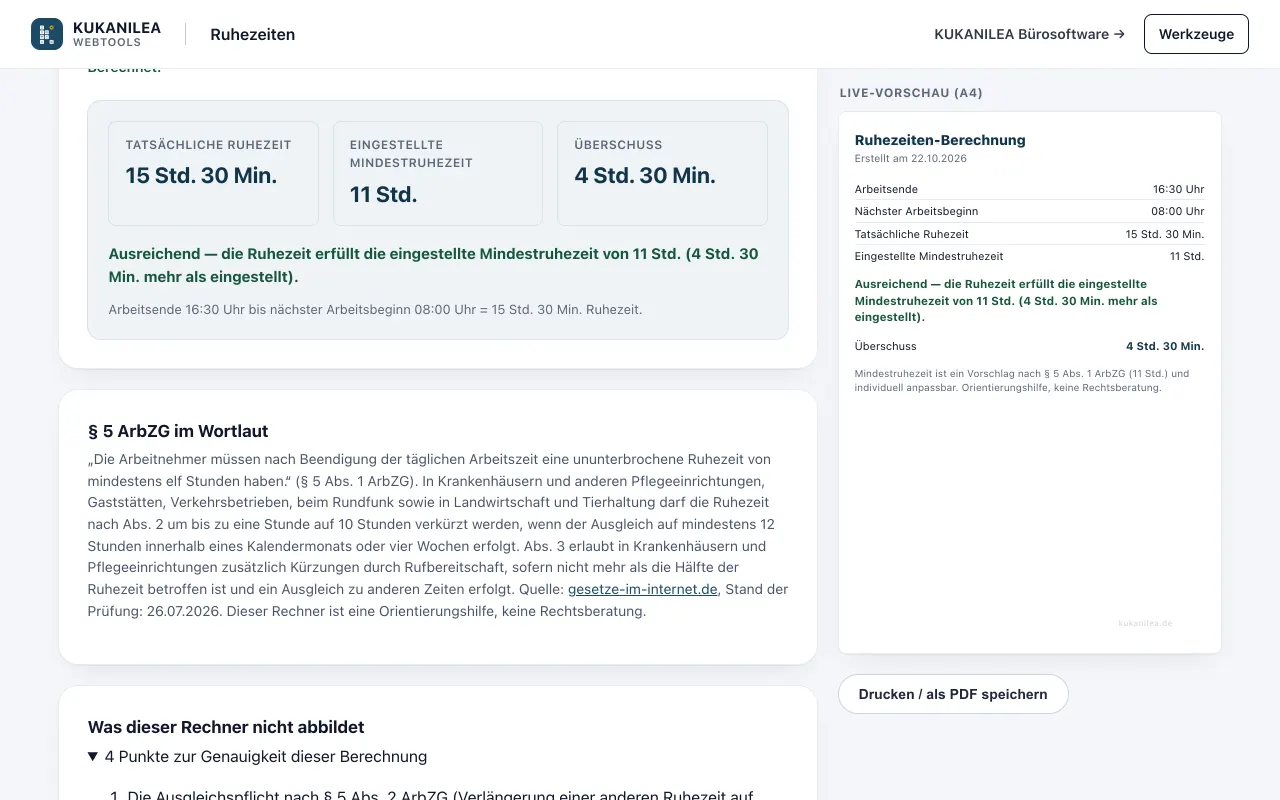Click the KUKANILEA WEBTOOLS brand text
Image resolution: width=1280 pixels, height=800 pixels.
pyautogui.click(x=117, y=34)
